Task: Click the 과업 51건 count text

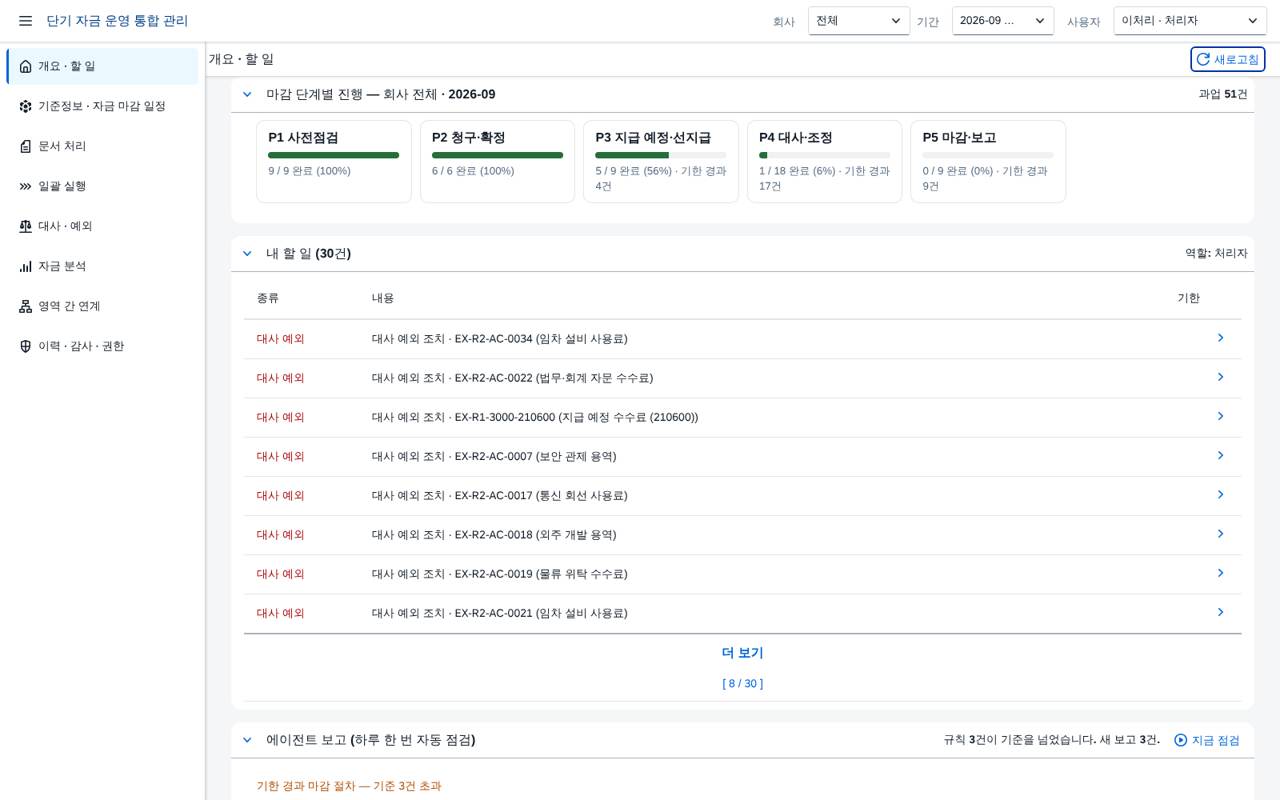Action: (x=1223, y=94)
